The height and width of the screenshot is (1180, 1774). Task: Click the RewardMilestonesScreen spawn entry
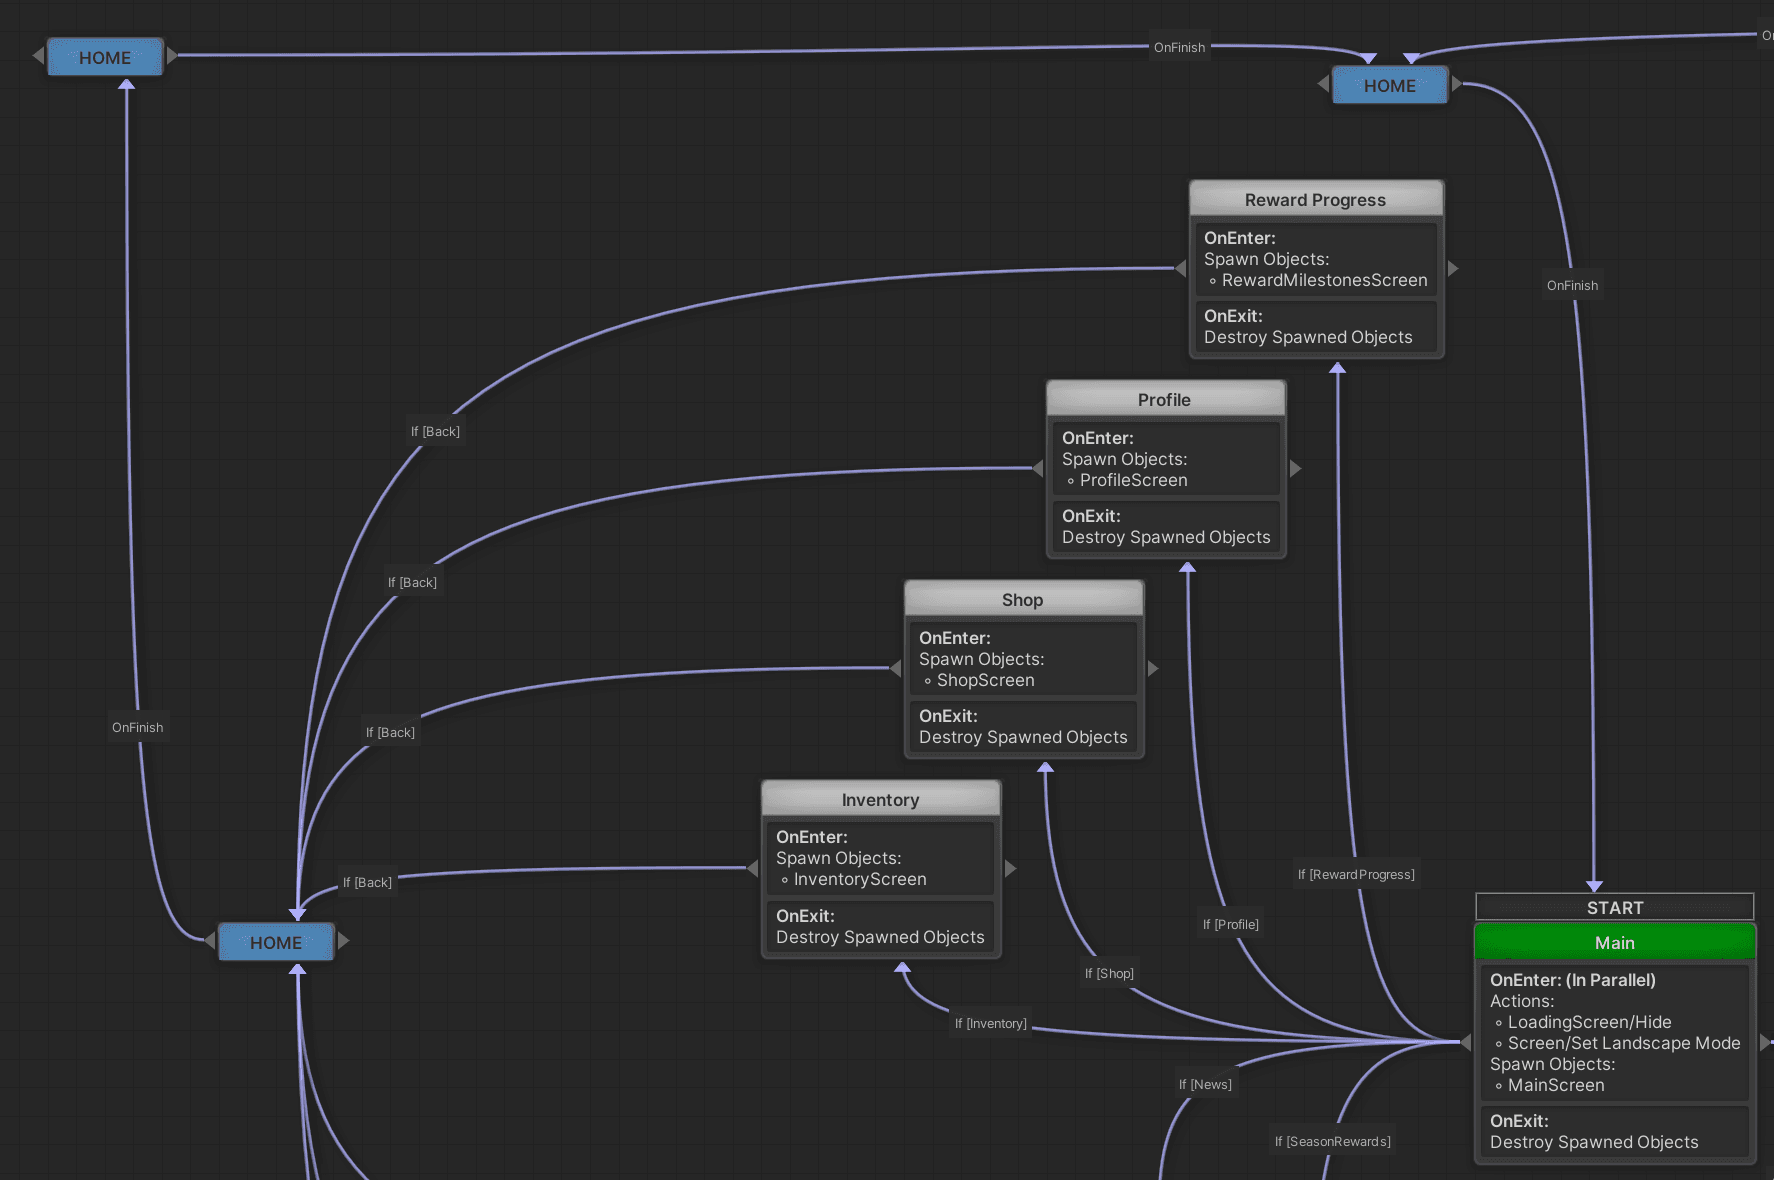click(1318, 280)
